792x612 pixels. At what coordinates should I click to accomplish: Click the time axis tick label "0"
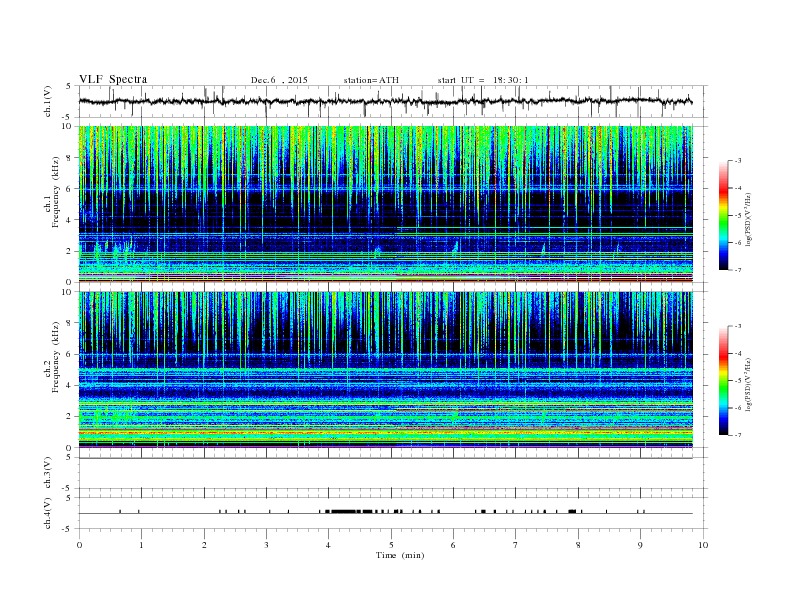point(79,545)
